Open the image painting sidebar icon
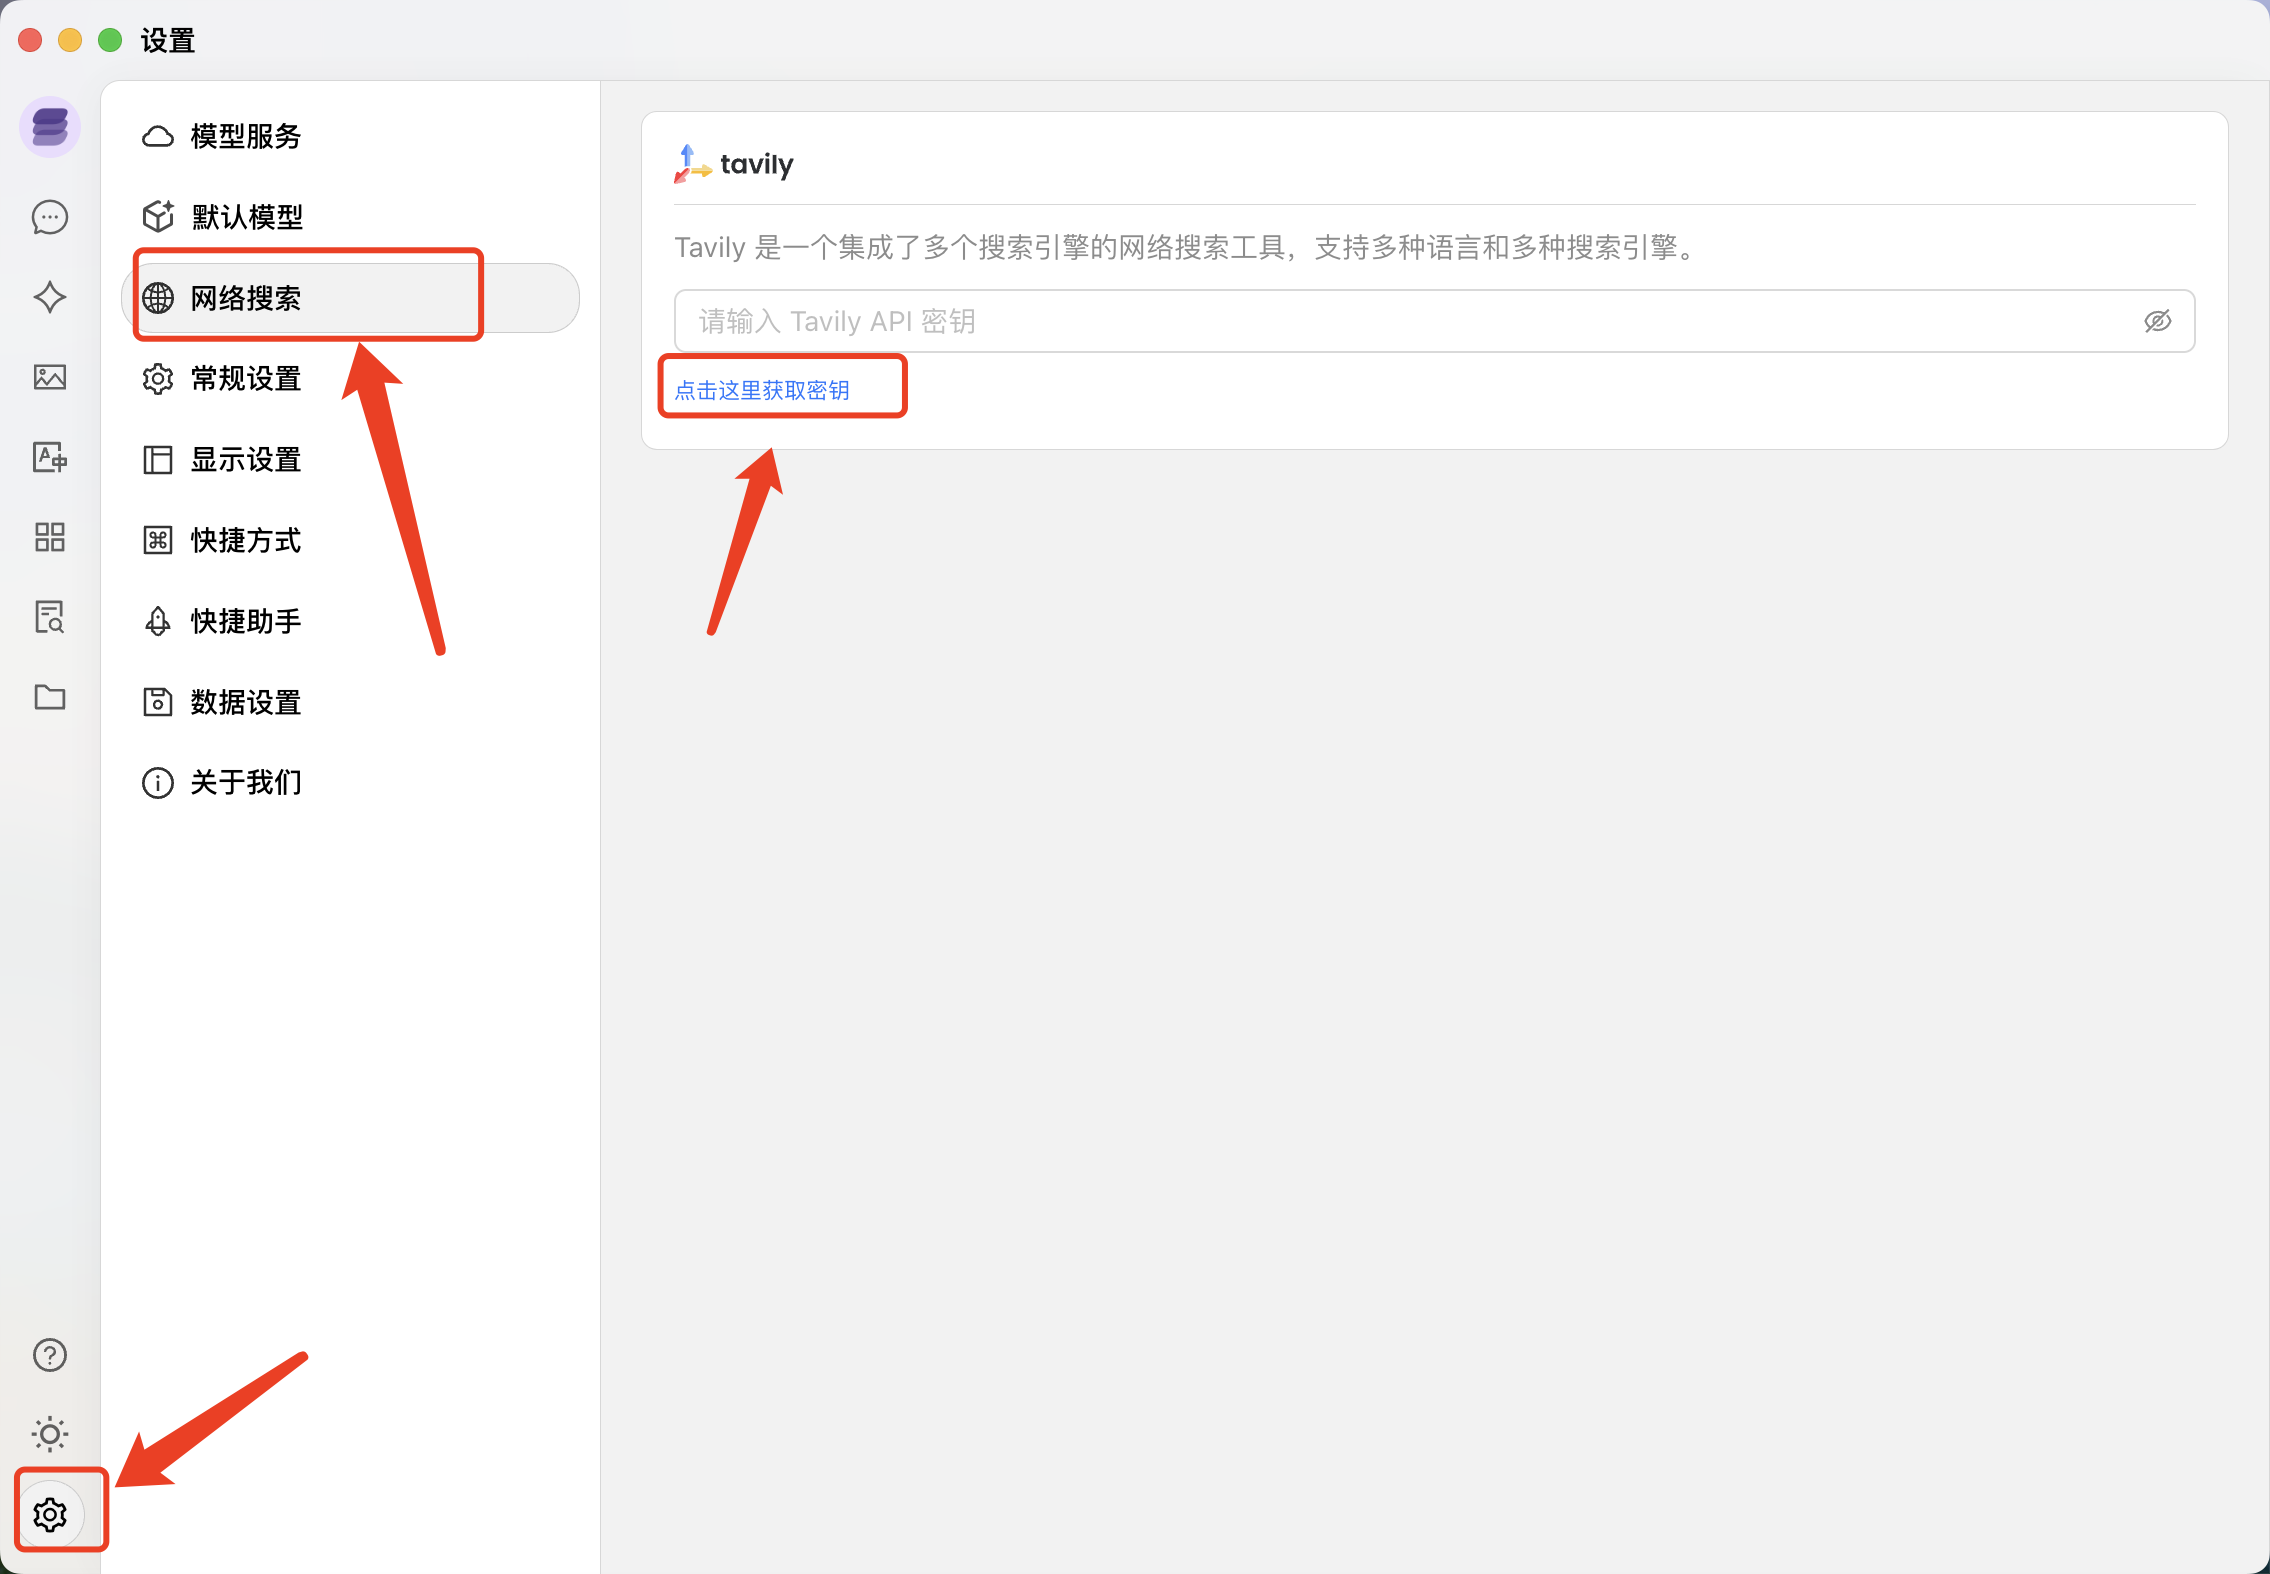 50,377
